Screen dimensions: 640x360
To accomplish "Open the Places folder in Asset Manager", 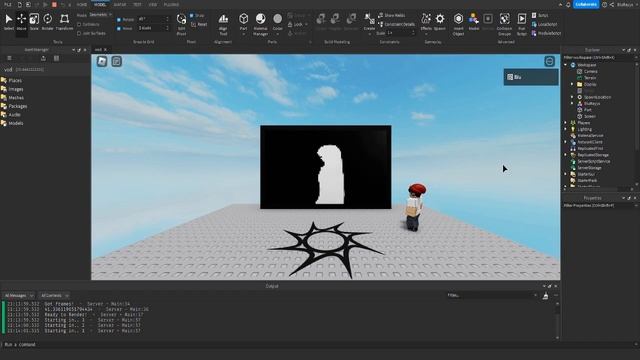I will click(x=12, y=80).
